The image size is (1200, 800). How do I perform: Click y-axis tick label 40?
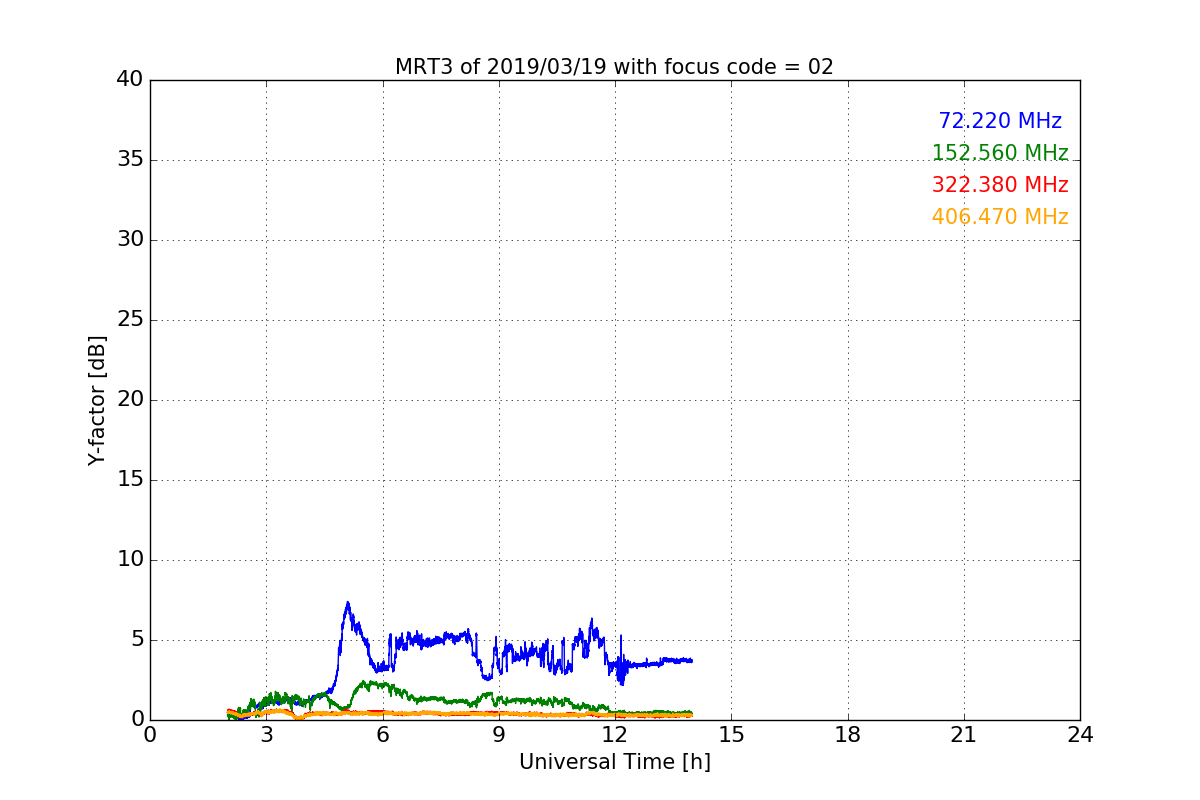(x=130, y=80)
